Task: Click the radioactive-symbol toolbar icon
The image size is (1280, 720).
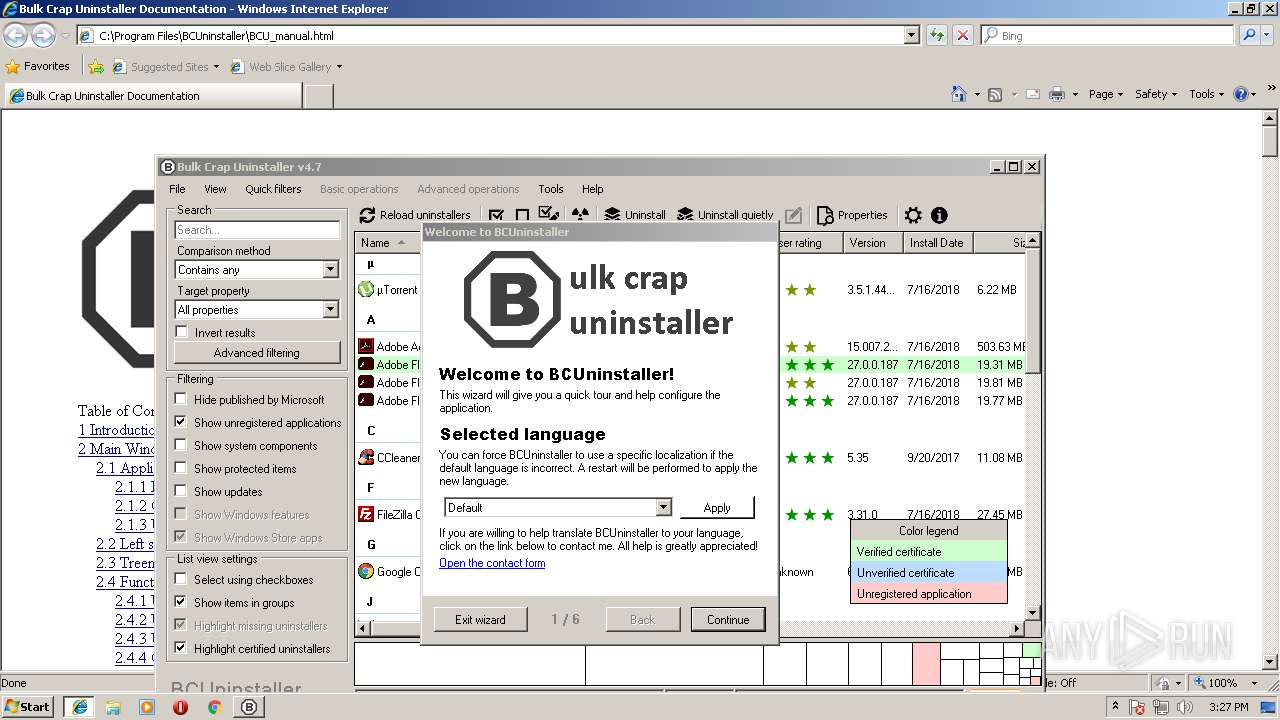Action: [580, 215]
